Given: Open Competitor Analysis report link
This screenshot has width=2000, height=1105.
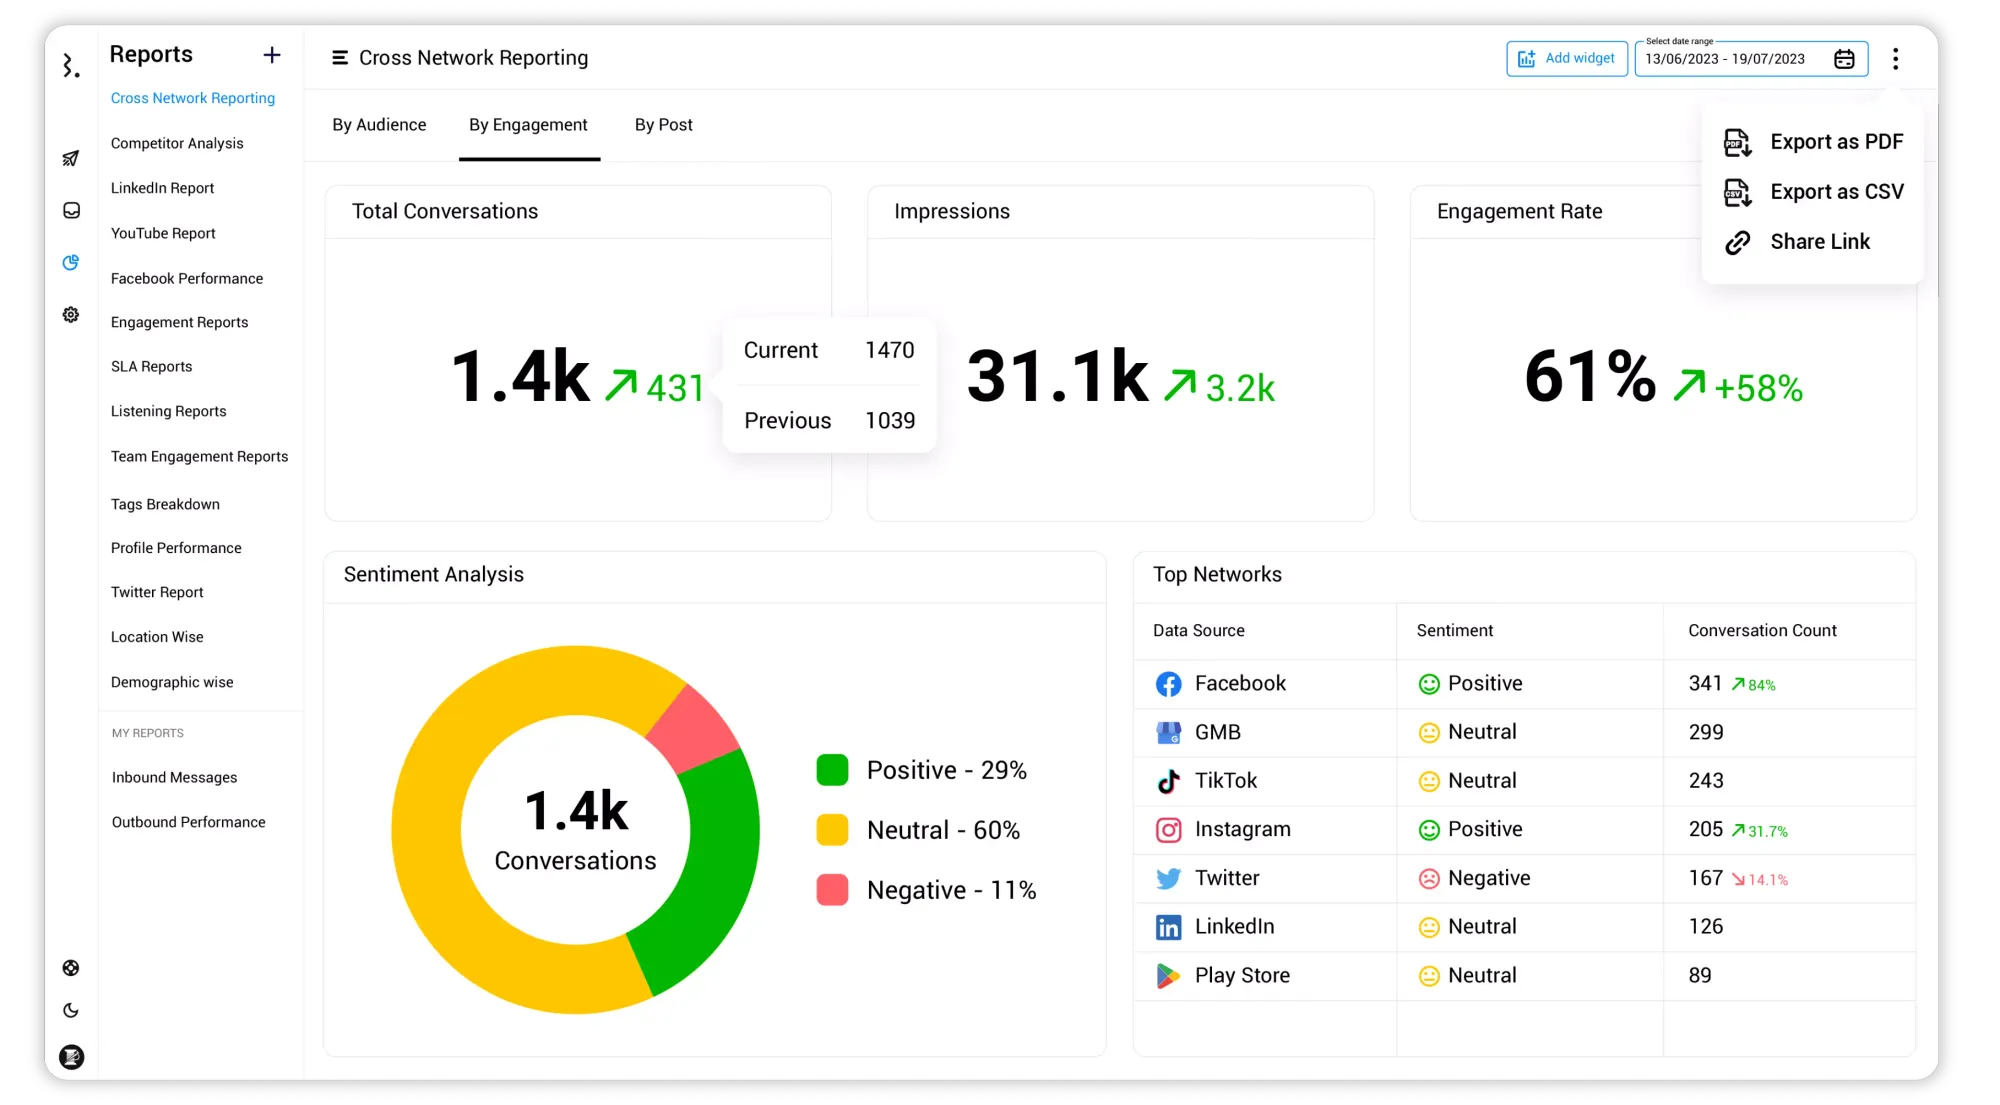Looking at the screenshot, I should (x=177, y=143).
